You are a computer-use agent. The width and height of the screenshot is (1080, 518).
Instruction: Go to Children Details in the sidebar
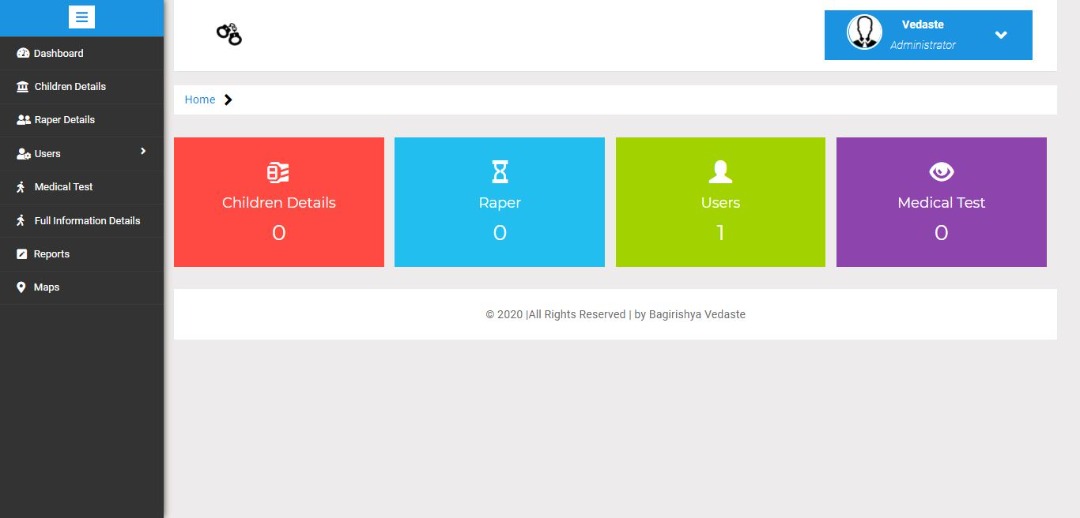click(82, 87)
